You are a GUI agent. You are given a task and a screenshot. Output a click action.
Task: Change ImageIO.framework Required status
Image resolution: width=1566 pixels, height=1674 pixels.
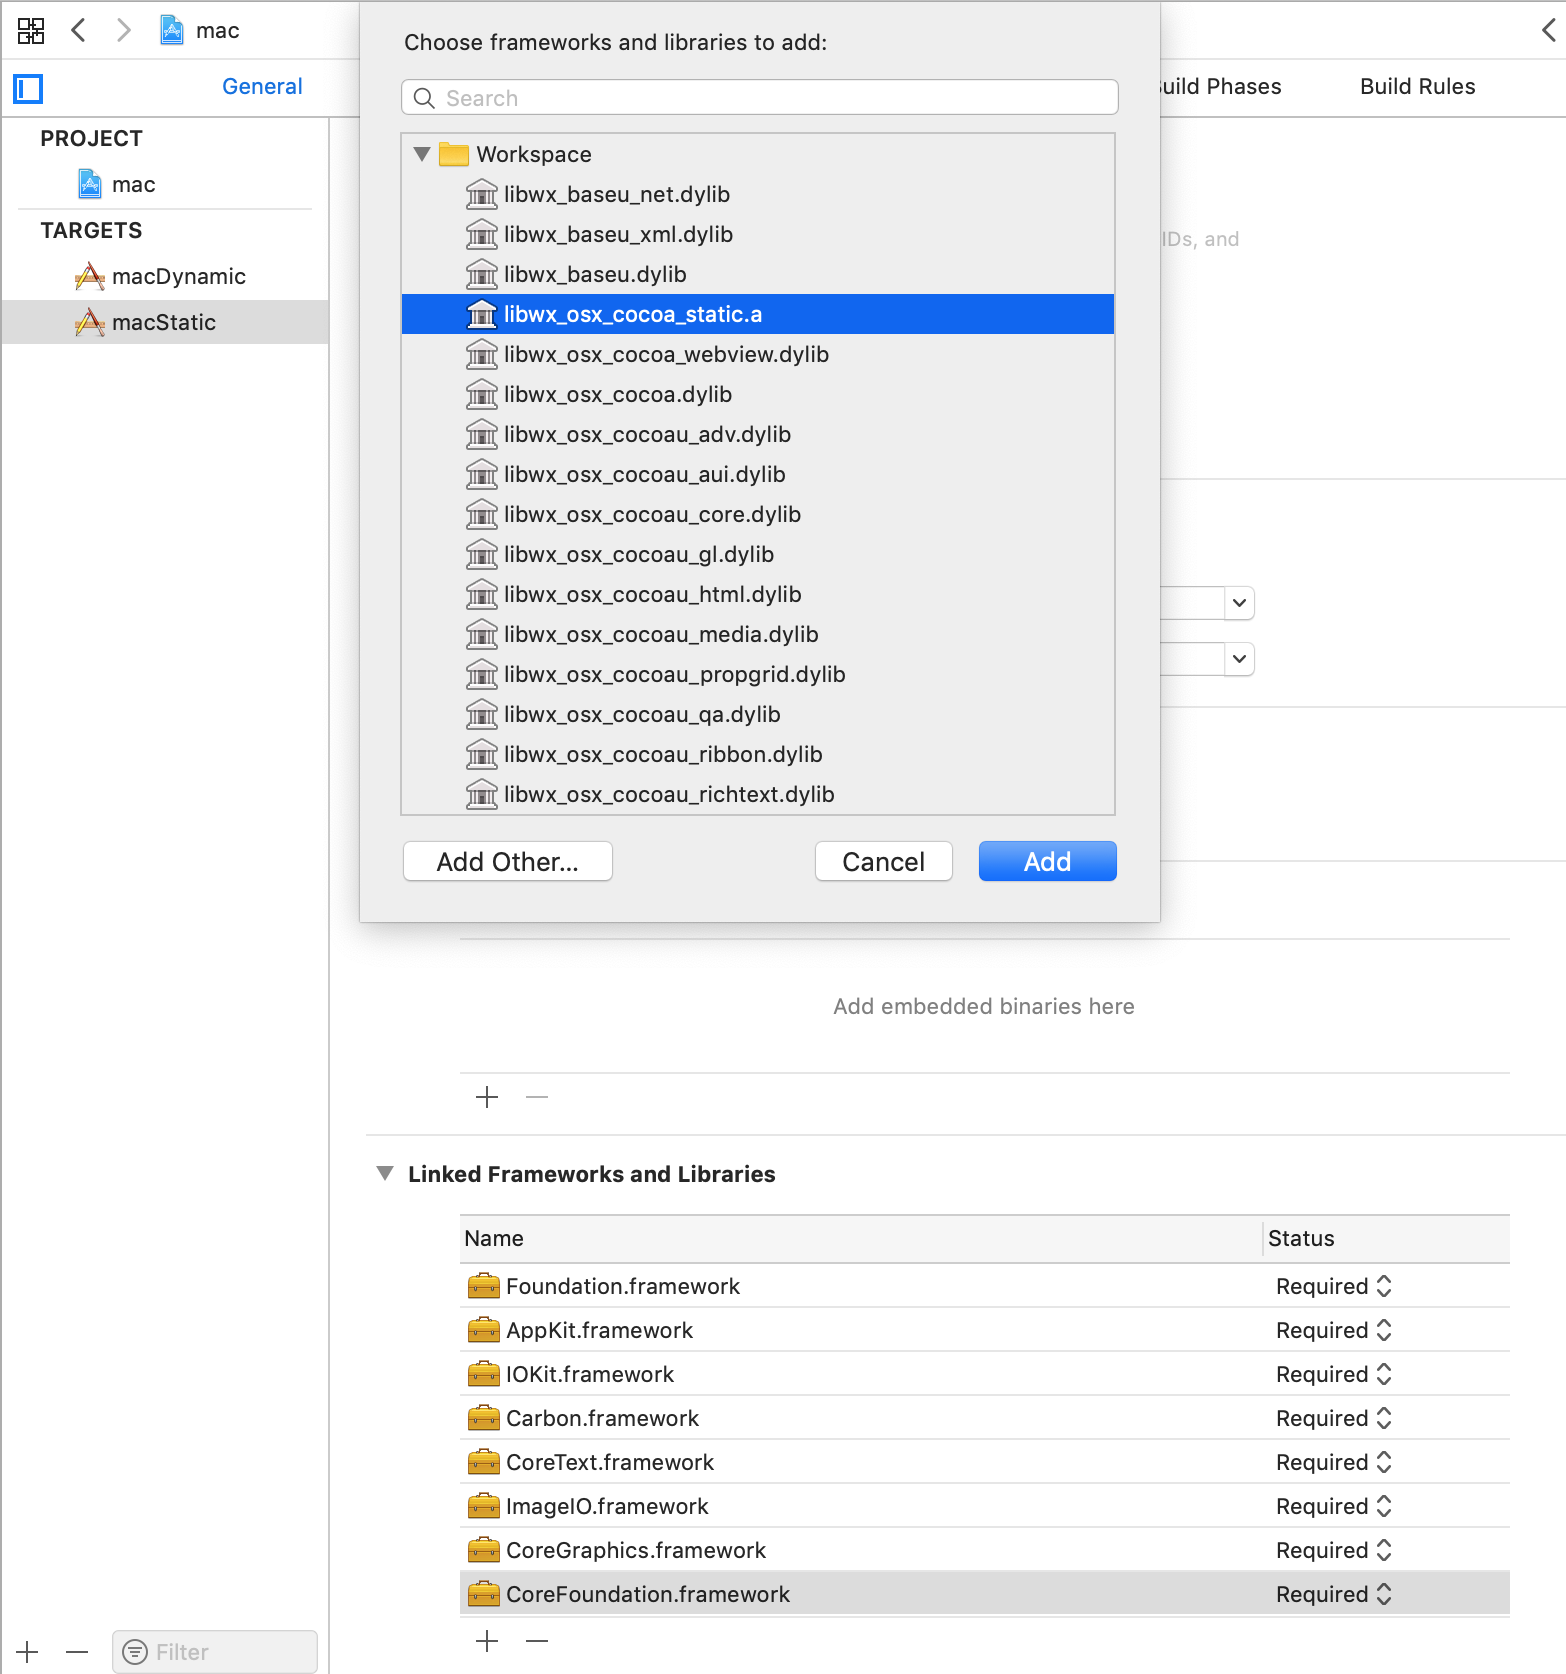coord(1334,1506)
